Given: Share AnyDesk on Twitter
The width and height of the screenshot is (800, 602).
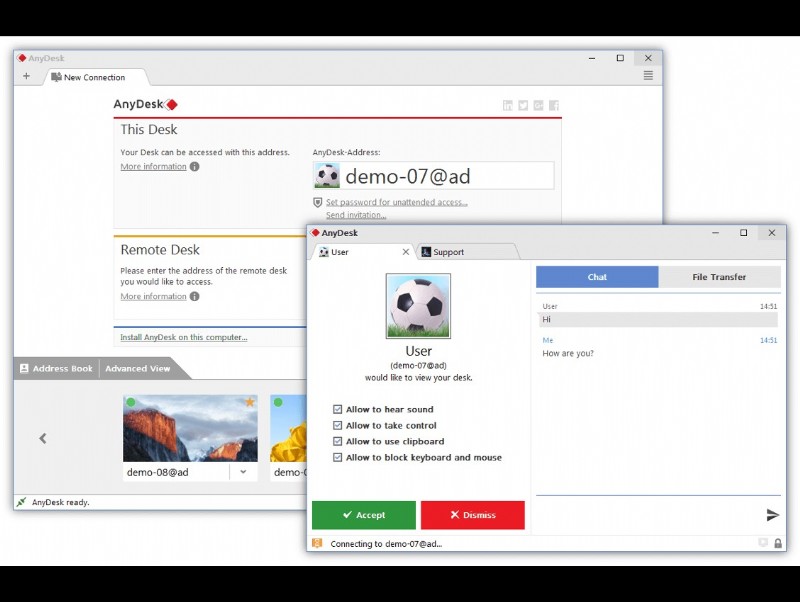Looking at the screenshot, I should click(x=523, y=105).
